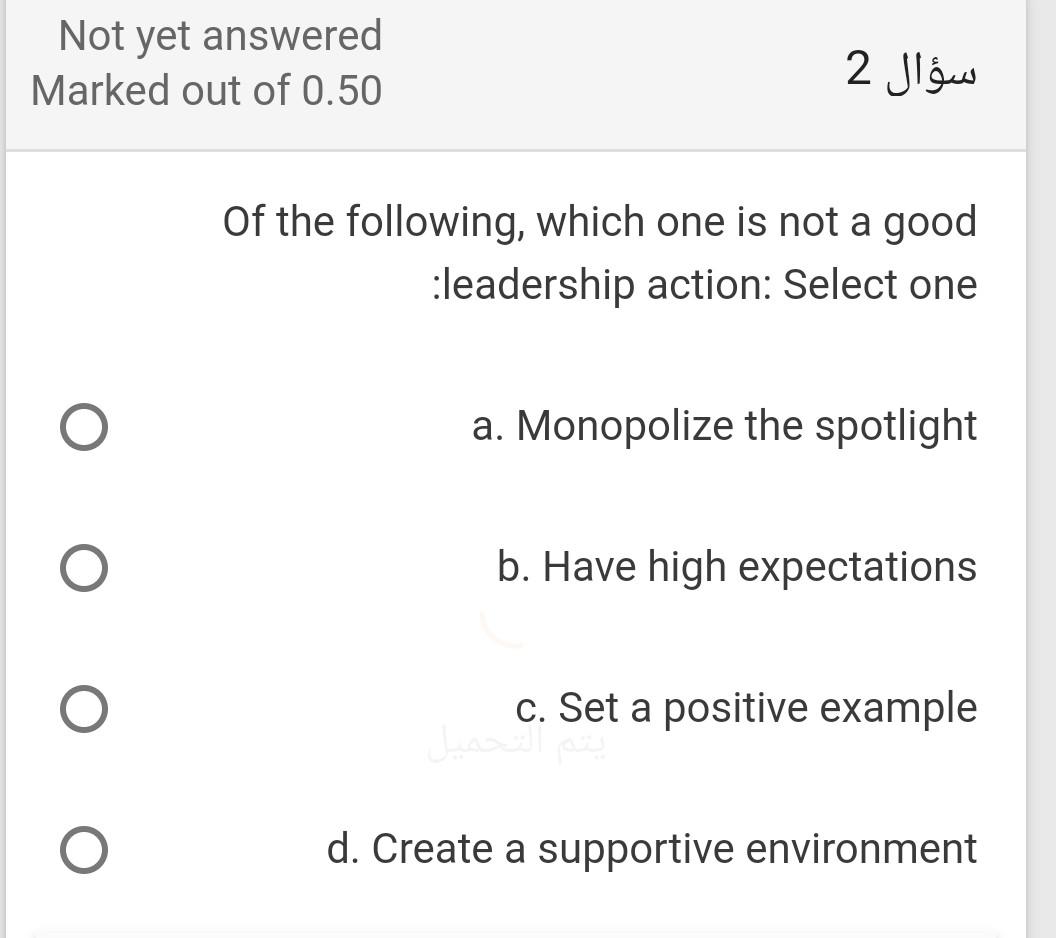Select radio button for option d
The height and width of the screenshot is (938, 1056).
(84, 851)
